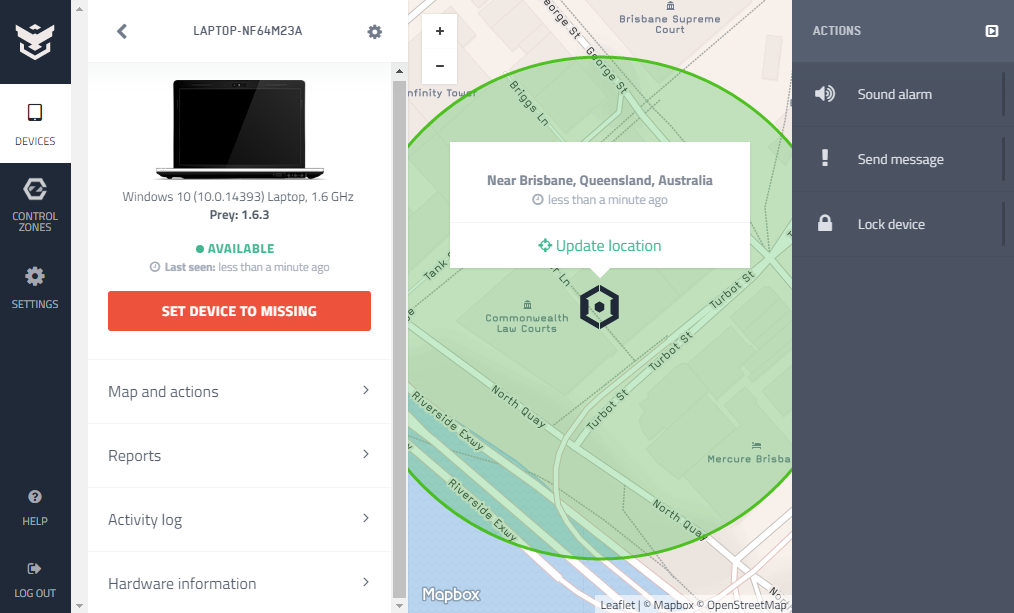Go to Settings in sidebar

(x=35, y=288)
